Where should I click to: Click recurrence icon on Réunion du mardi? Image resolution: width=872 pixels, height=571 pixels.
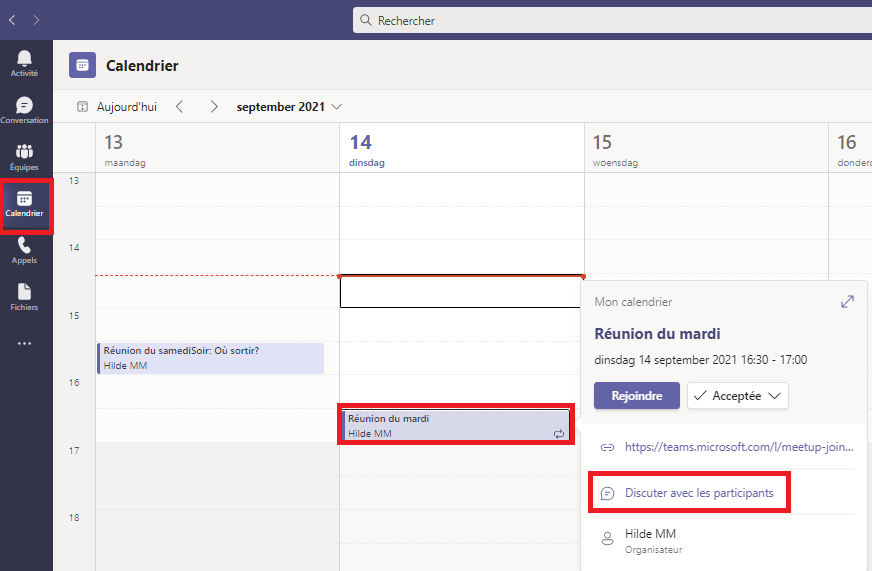[x=559, y=434]
